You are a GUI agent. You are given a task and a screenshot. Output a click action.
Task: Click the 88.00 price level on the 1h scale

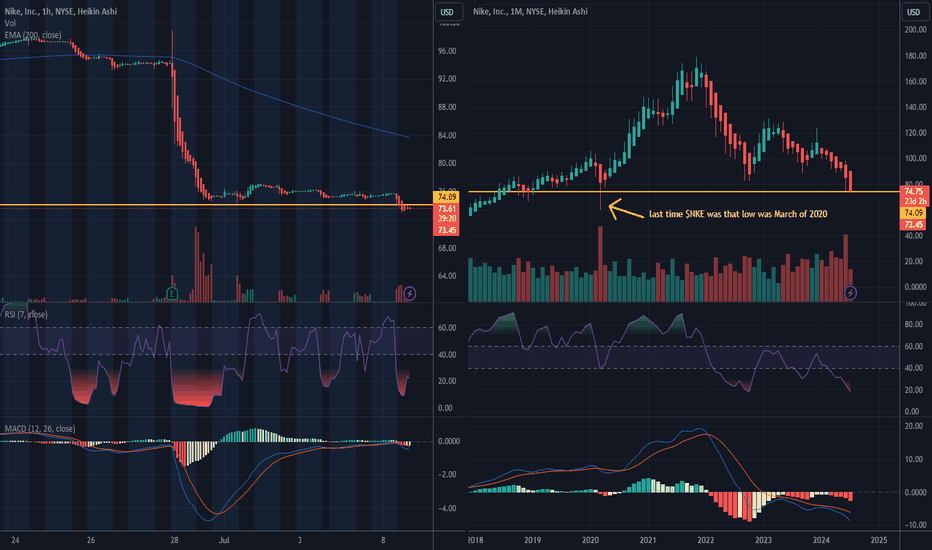[447, 107]
